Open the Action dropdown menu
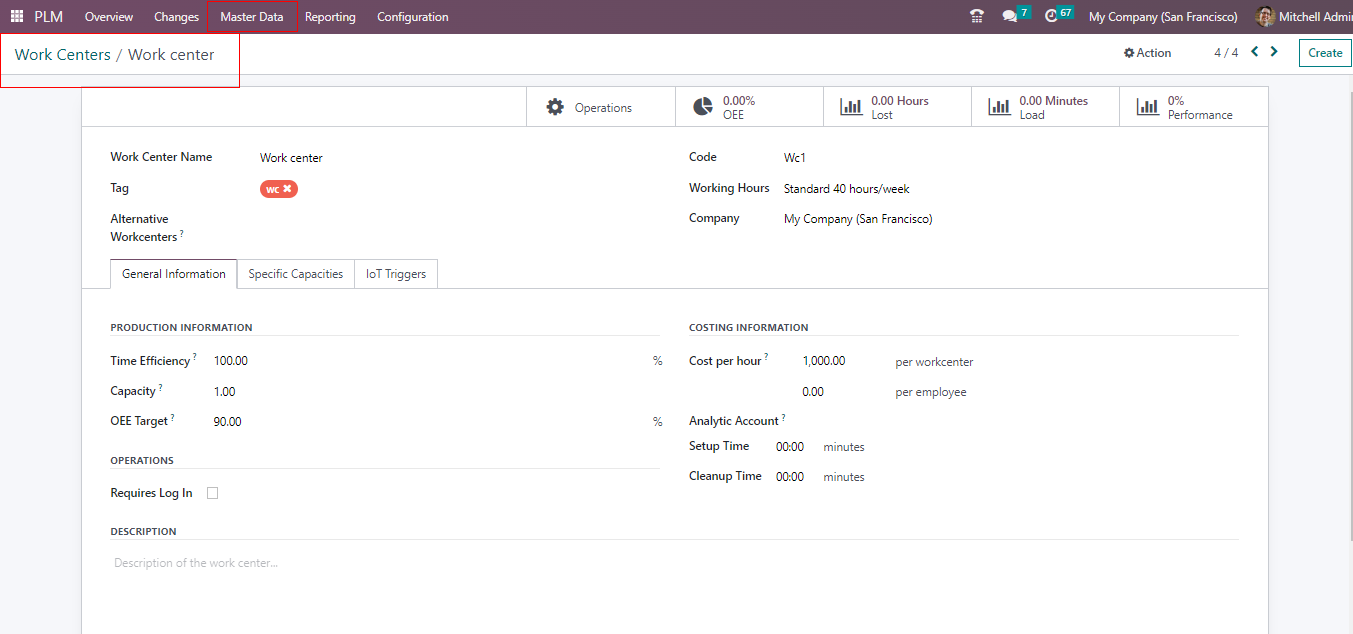1353x634 pixels. [x=1147, y=53]
